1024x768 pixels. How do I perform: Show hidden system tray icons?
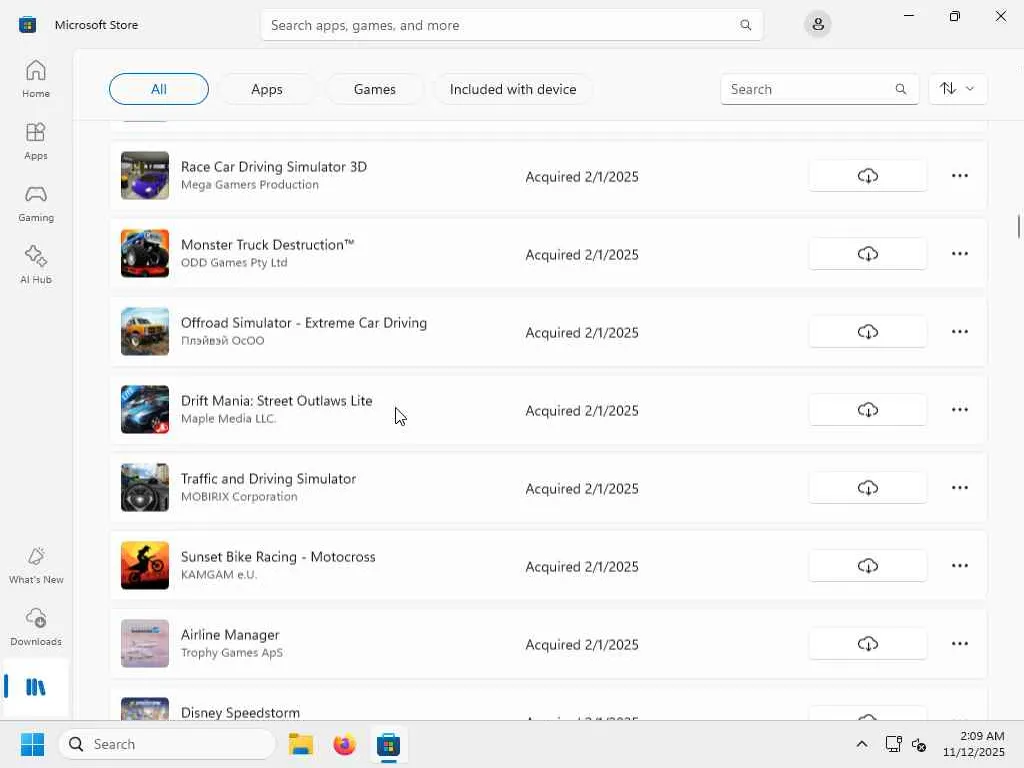[861, 744]
